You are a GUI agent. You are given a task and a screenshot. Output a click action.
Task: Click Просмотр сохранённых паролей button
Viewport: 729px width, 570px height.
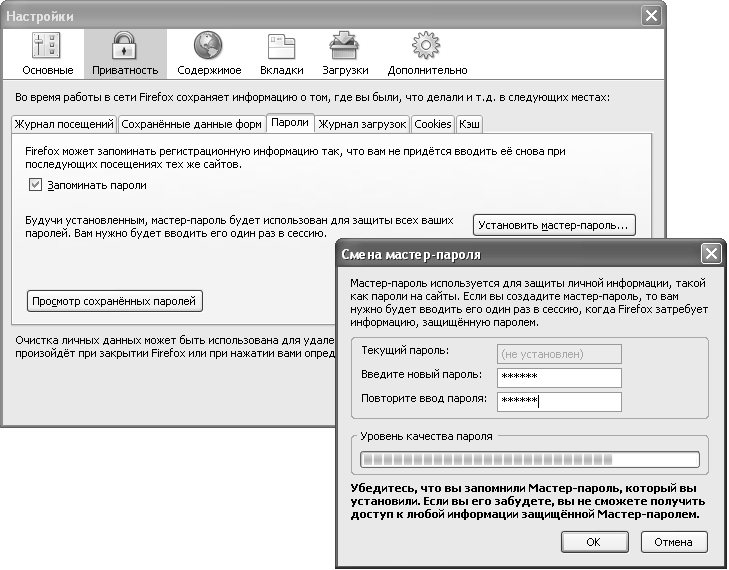tap(114, 300)
